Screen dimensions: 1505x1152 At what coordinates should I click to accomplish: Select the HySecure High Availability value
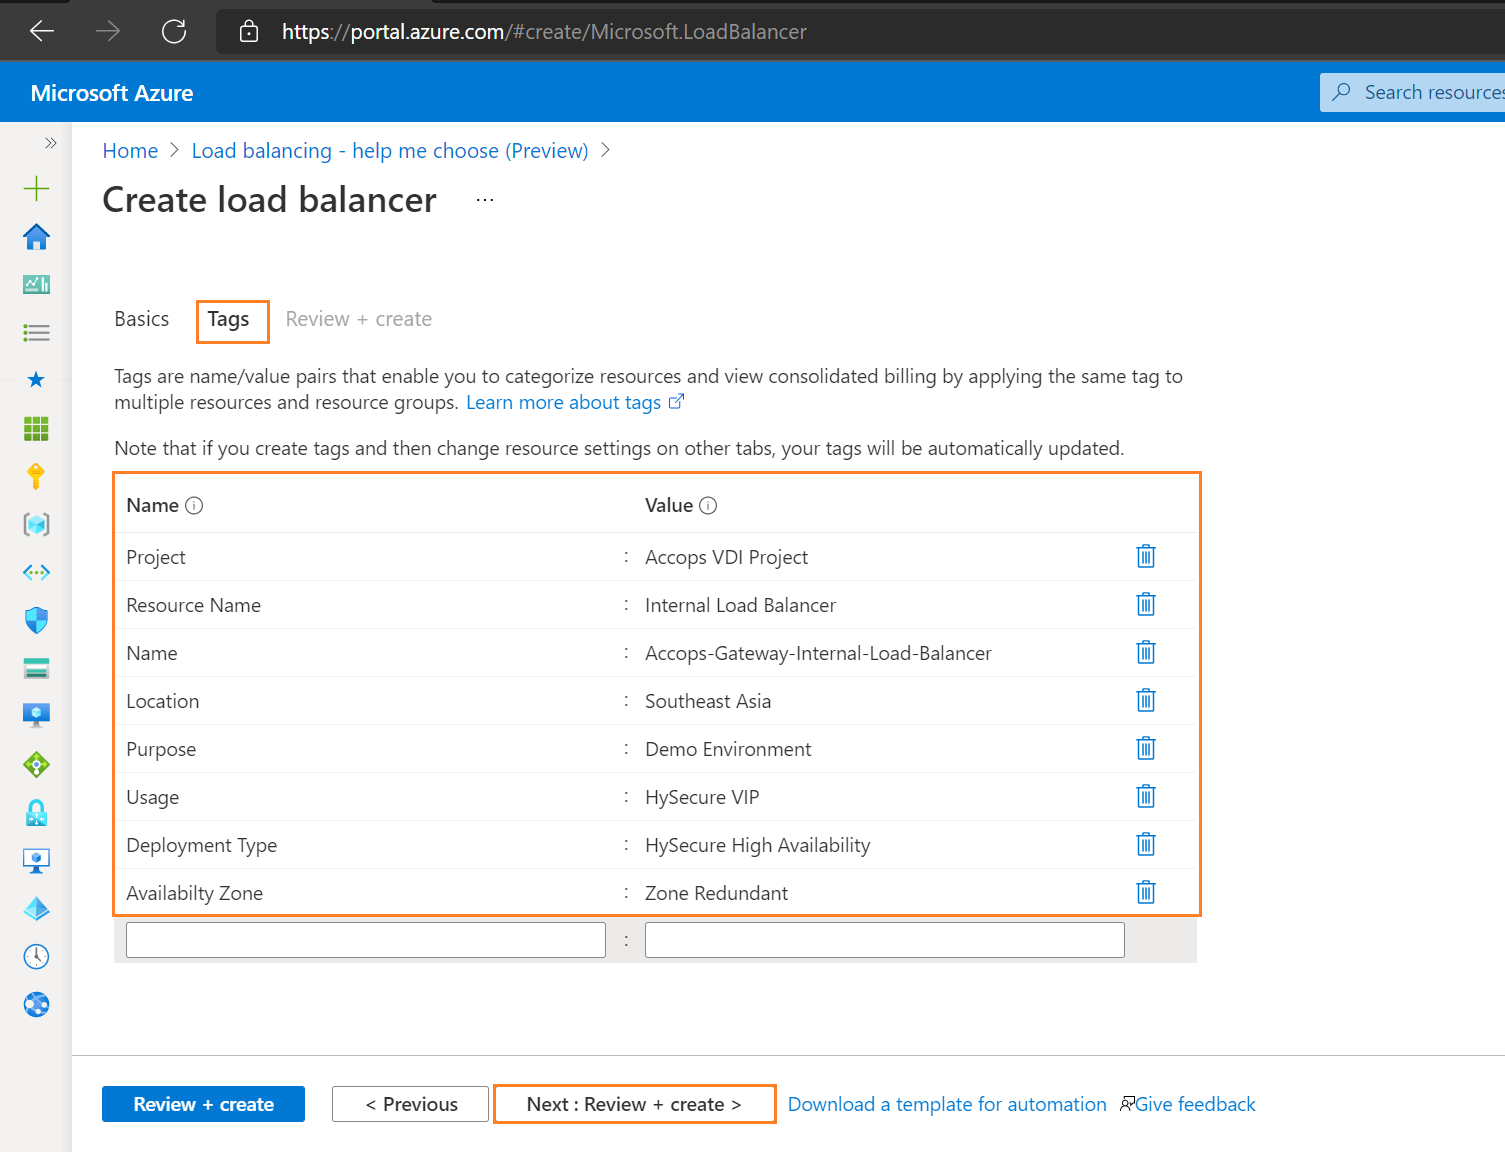coord(757,845)
